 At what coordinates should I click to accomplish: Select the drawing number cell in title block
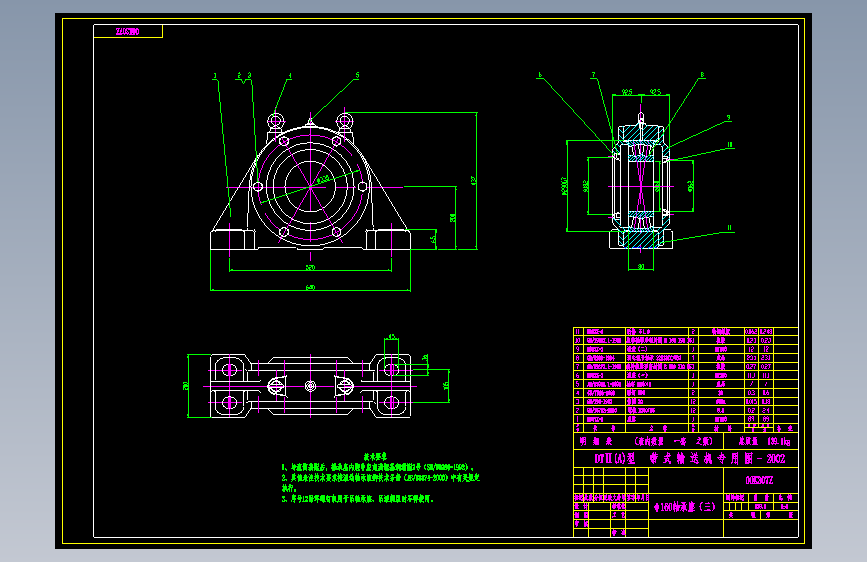pyautogui.click(x=761, y=480)
